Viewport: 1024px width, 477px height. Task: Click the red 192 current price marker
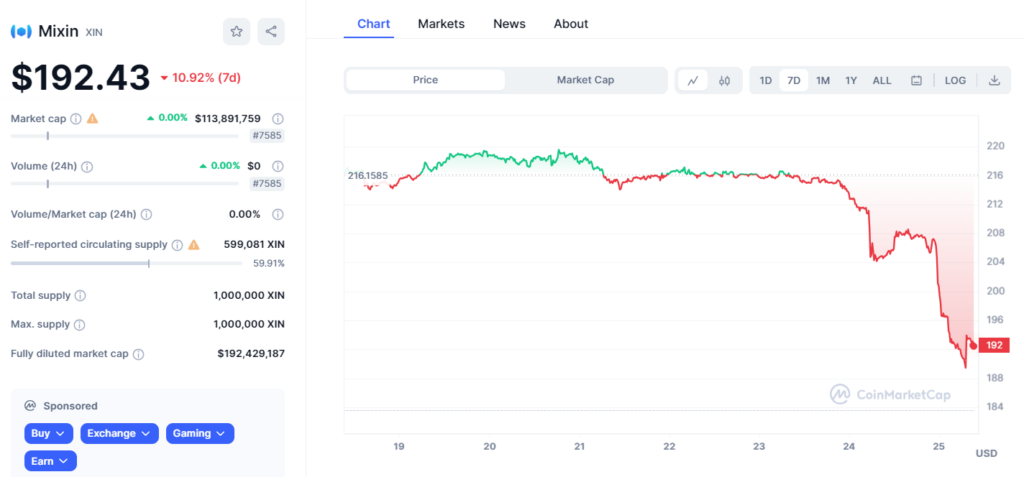[995, 345]
